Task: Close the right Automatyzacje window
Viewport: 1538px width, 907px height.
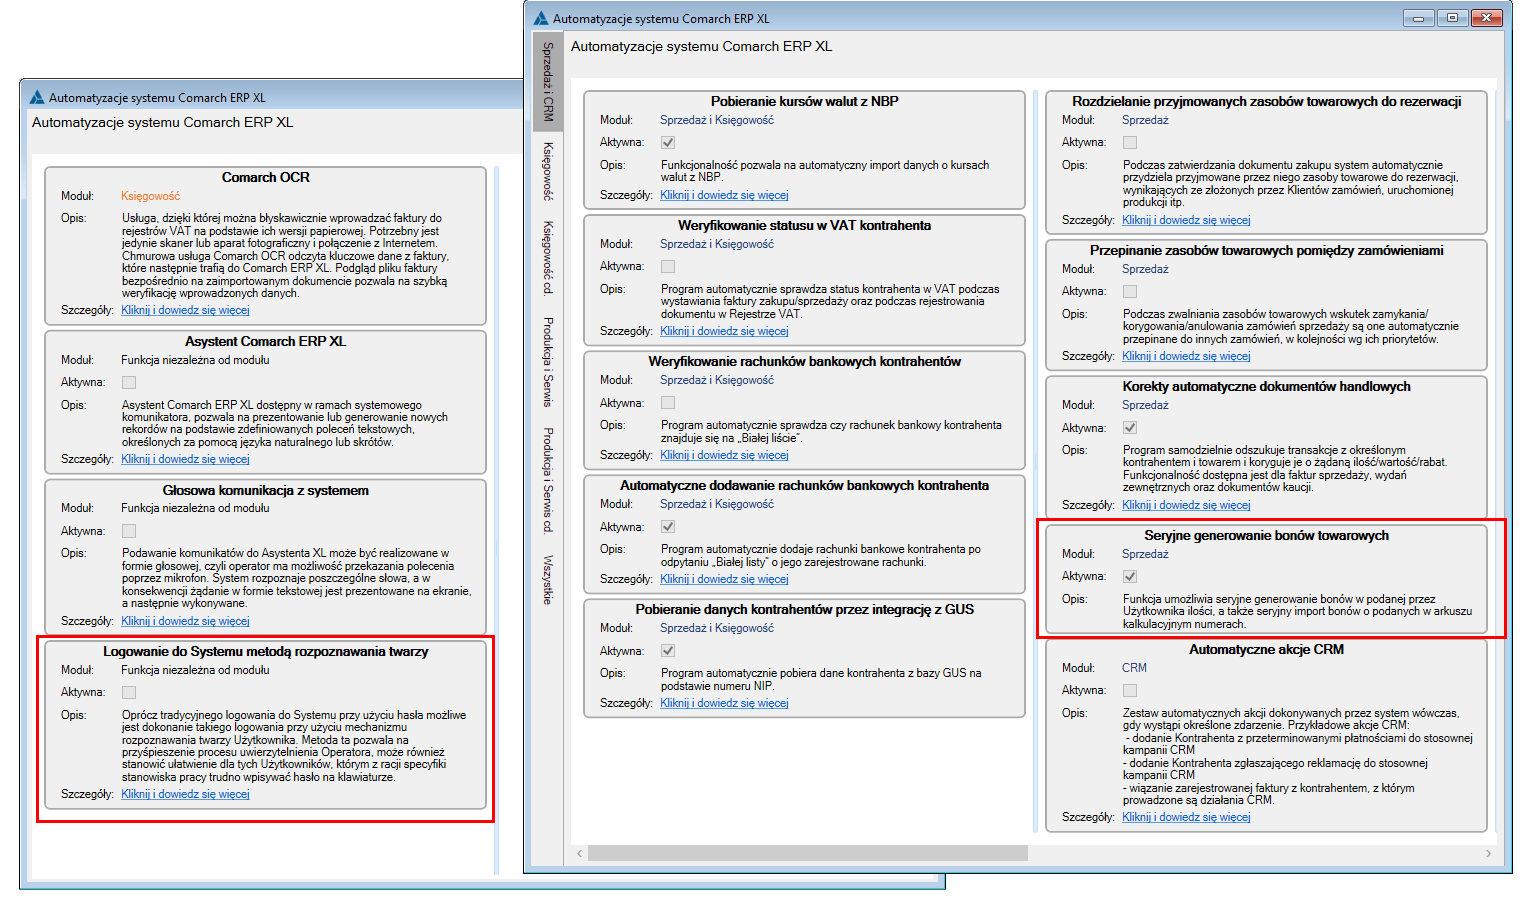Action: click(x=1486, y=17)
